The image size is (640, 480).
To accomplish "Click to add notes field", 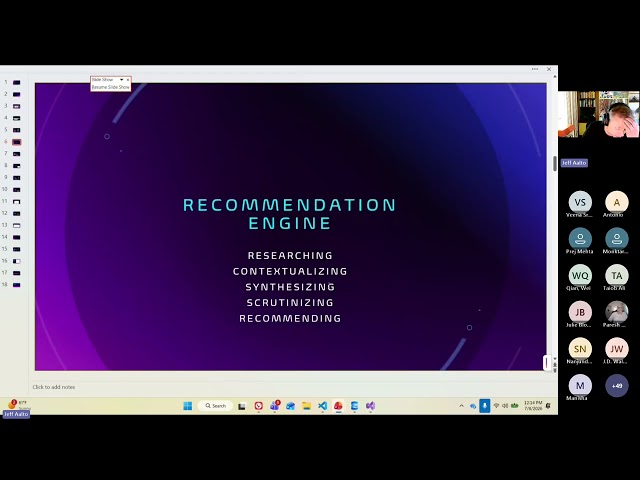I will click(x=54, y=387).
